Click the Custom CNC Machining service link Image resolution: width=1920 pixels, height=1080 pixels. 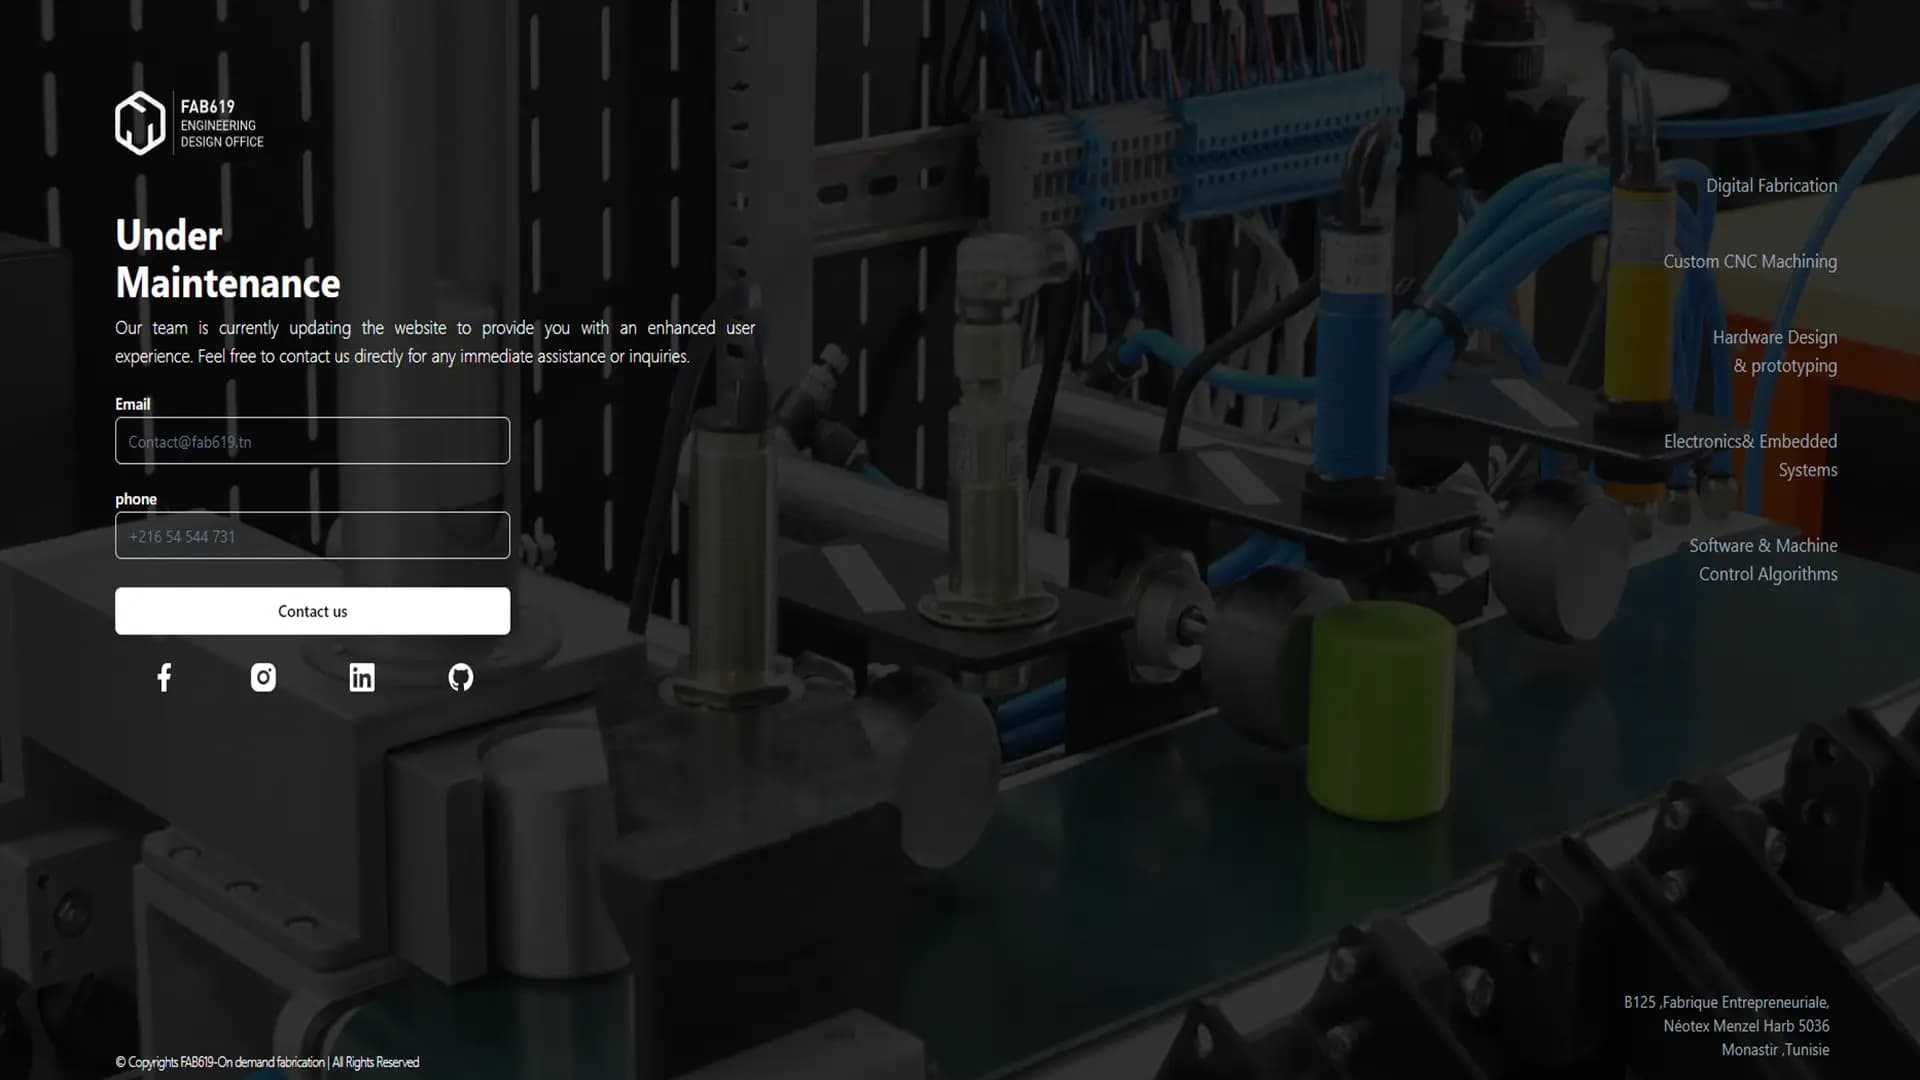tap(1750, 260)
